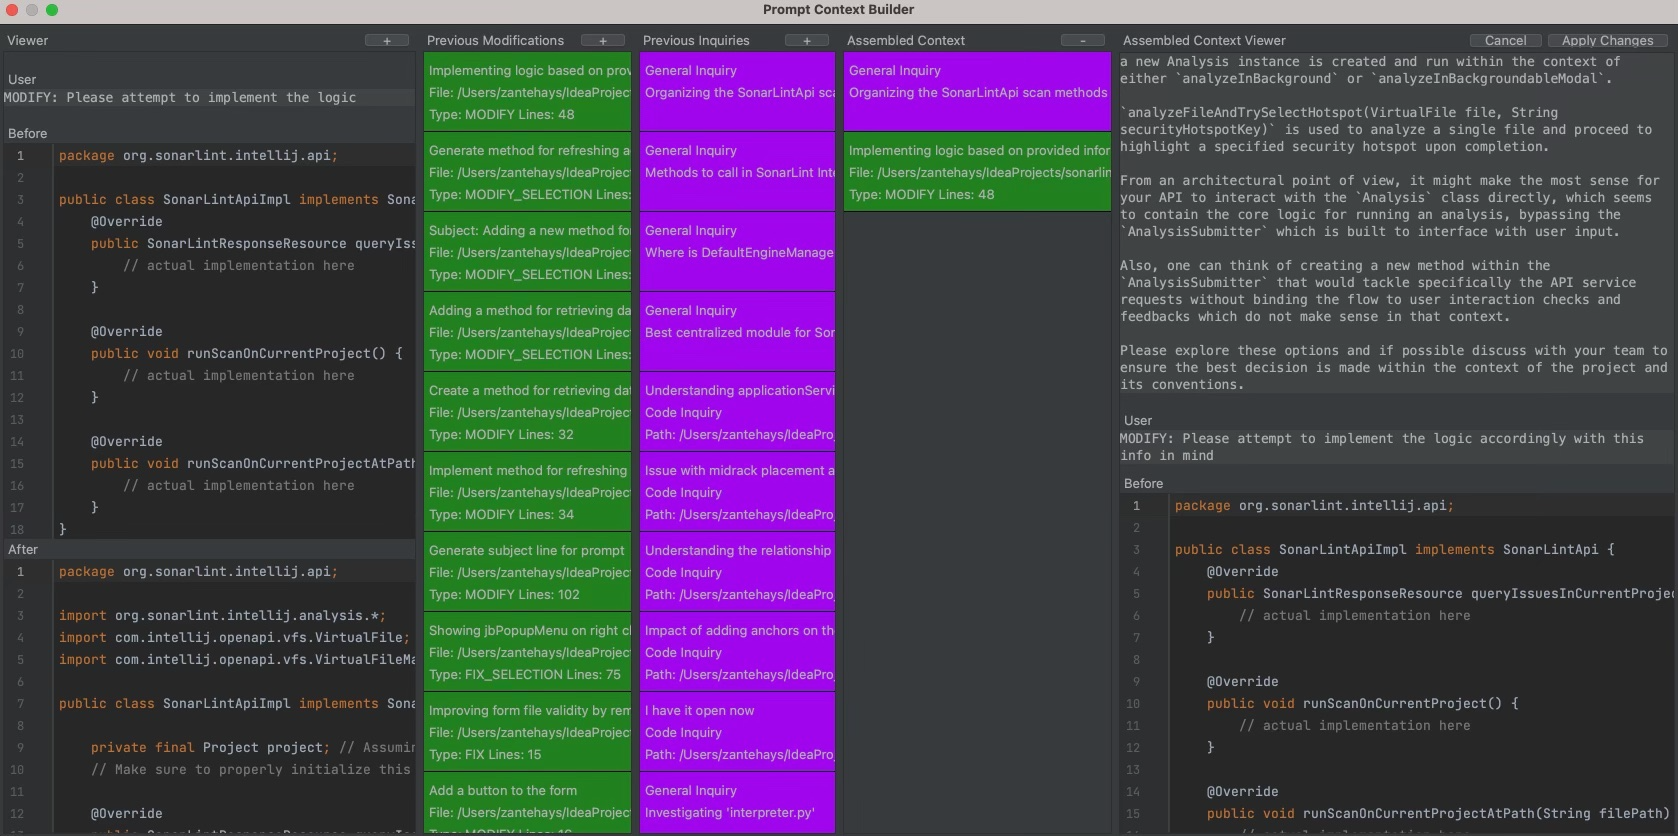
Task: Click the 'public class SonarLintApiImpl' line in Assembled Context Viewer
Action: tap(1394, 549)
